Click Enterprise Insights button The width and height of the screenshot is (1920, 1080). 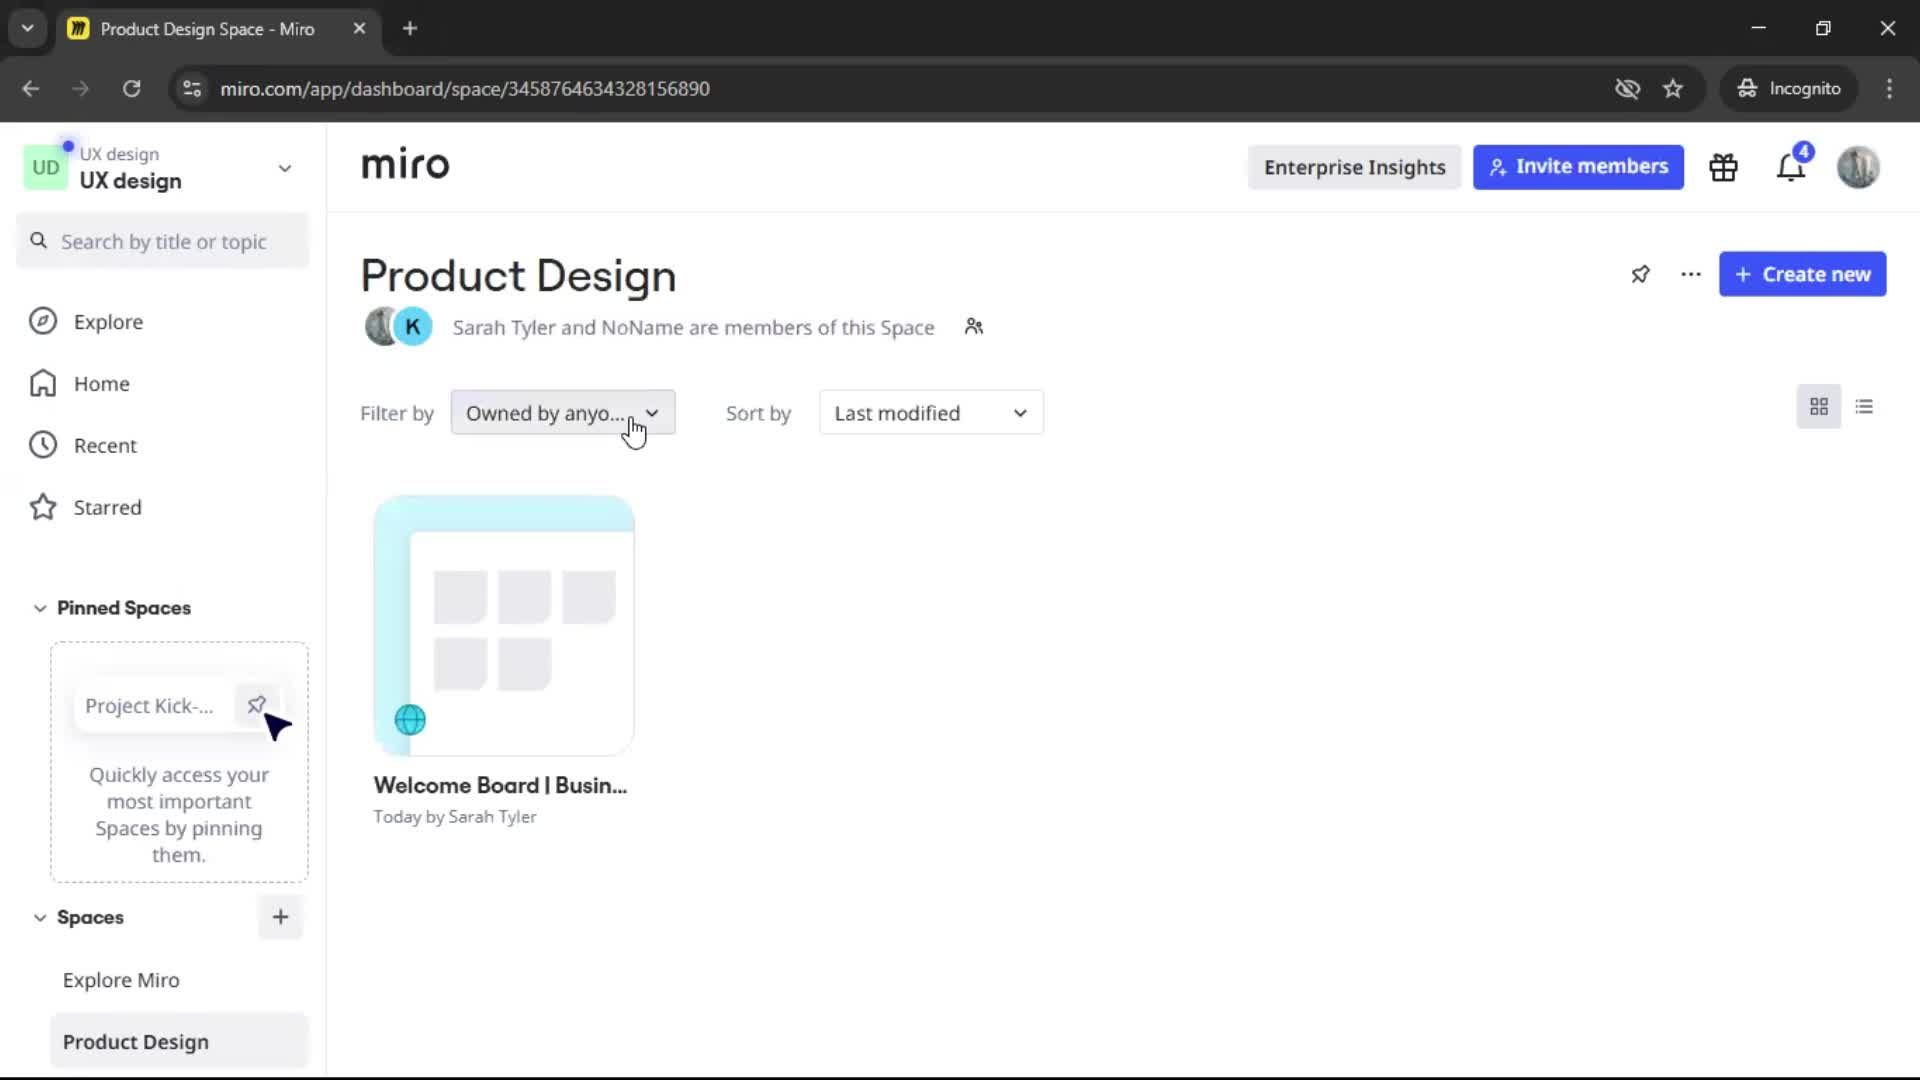pos(1354,167)
